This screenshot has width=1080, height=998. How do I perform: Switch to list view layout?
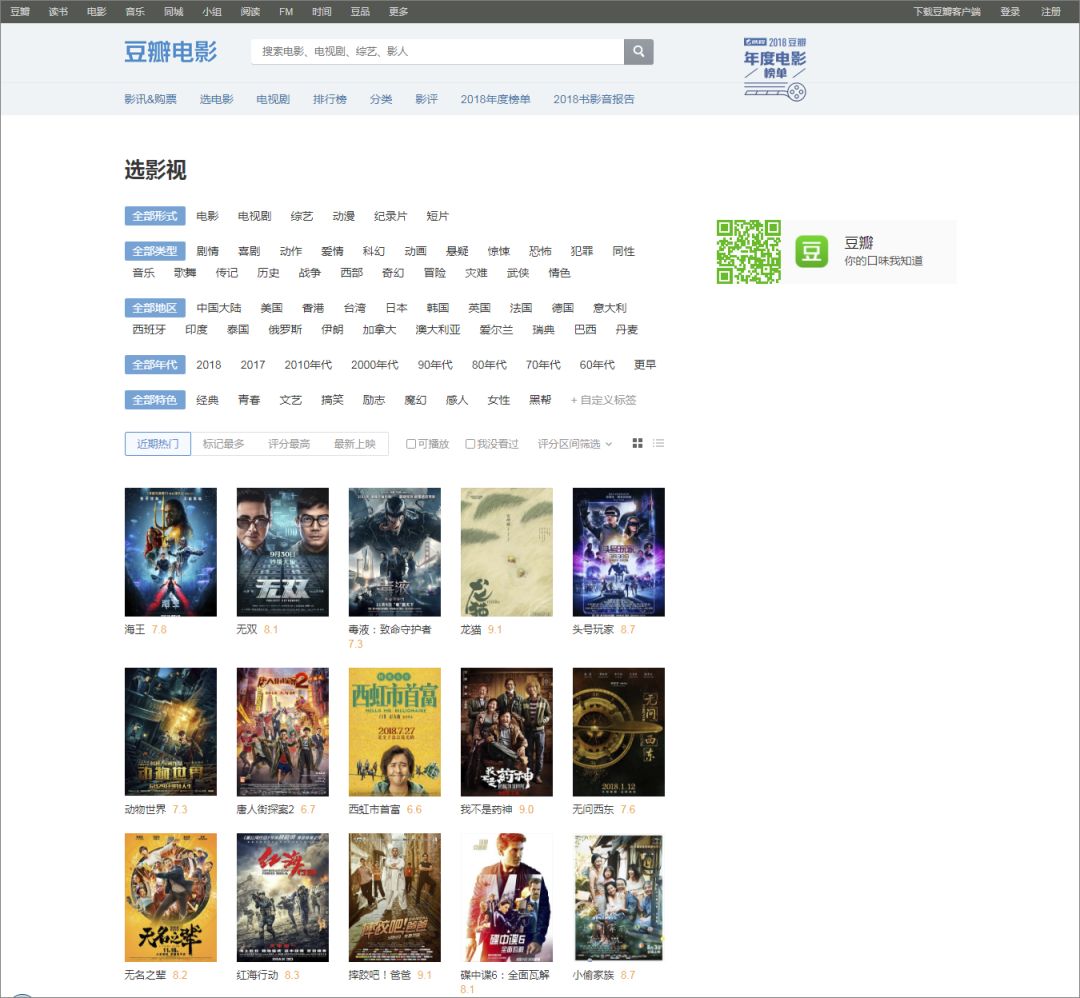pyautogui.click(x=658, y=443)
